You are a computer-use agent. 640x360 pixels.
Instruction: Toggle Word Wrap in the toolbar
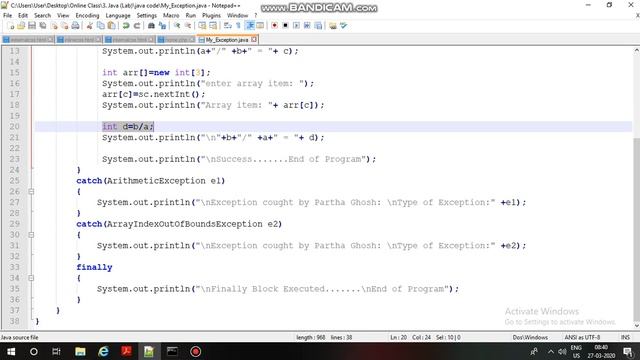pyautogui.click(x=228, y=26)
